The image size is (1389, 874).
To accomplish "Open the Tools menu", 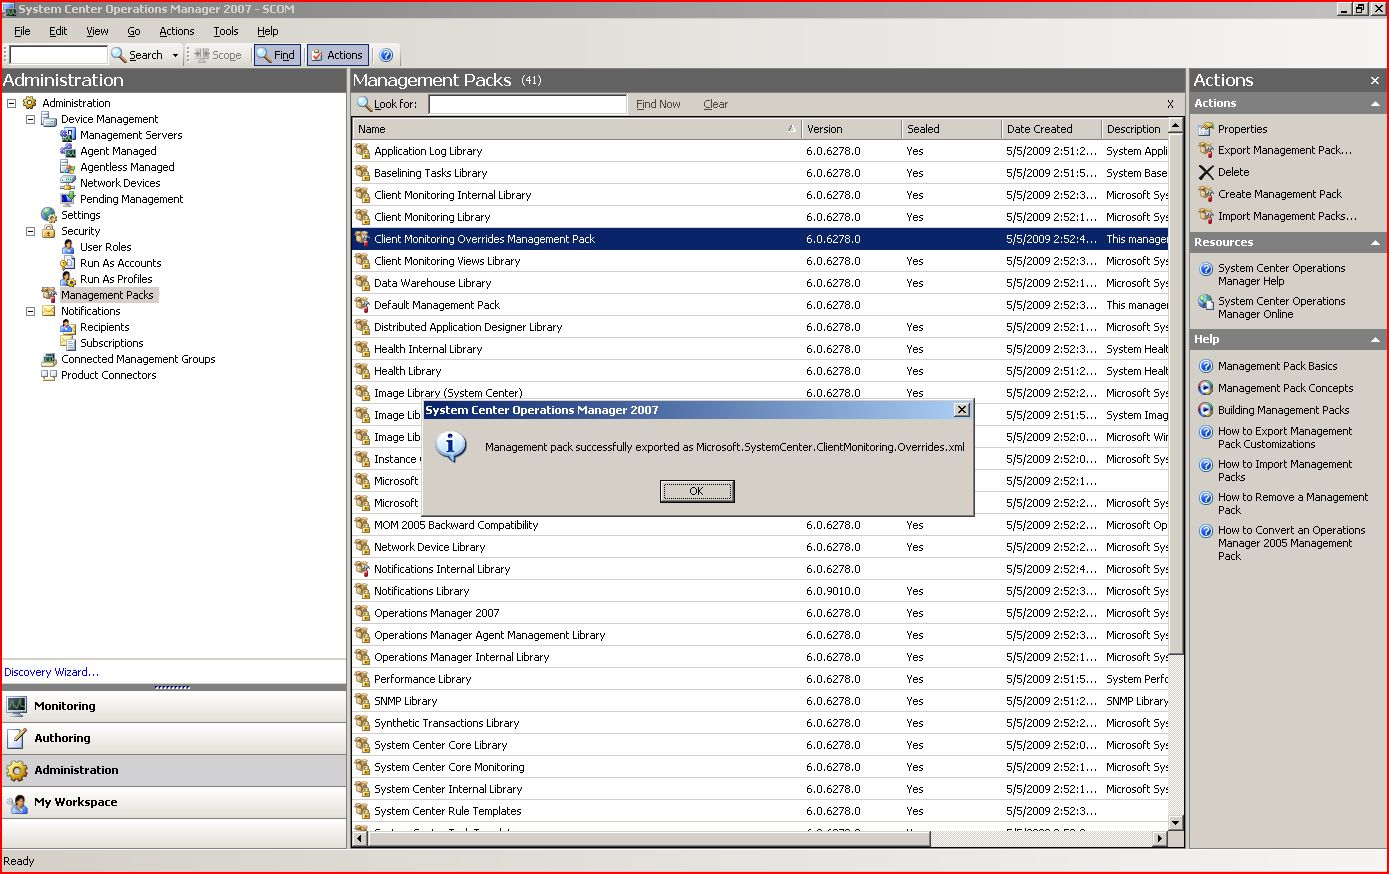I will coord(226,31).
